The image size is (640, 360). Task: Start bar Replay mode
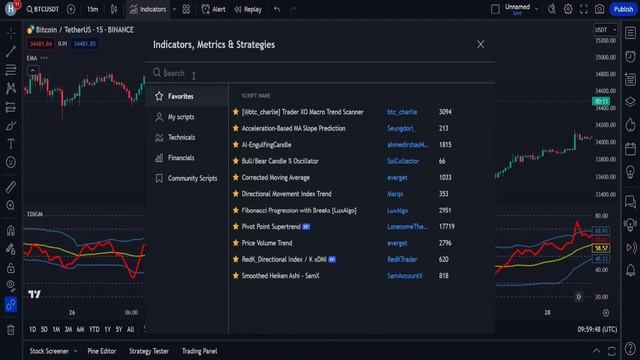click(248, 9)
